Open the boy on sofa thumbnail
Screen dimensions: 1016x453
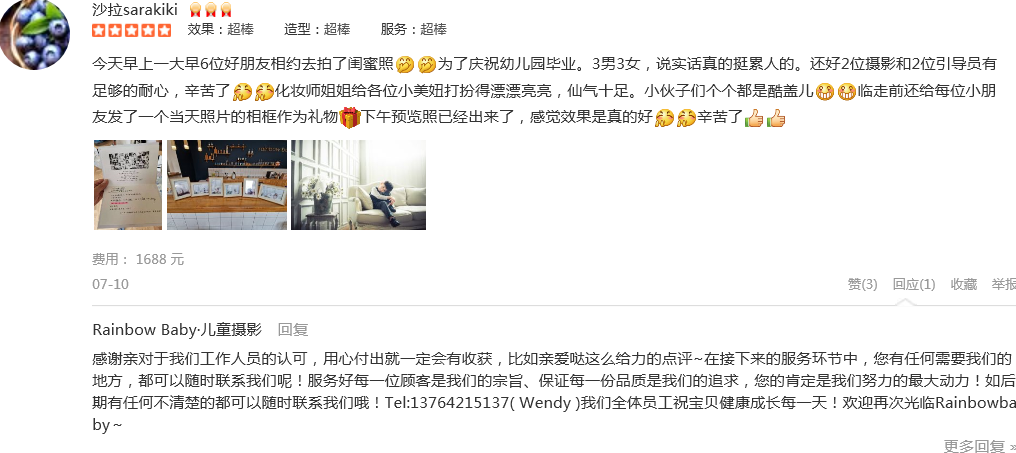(358, 185)
